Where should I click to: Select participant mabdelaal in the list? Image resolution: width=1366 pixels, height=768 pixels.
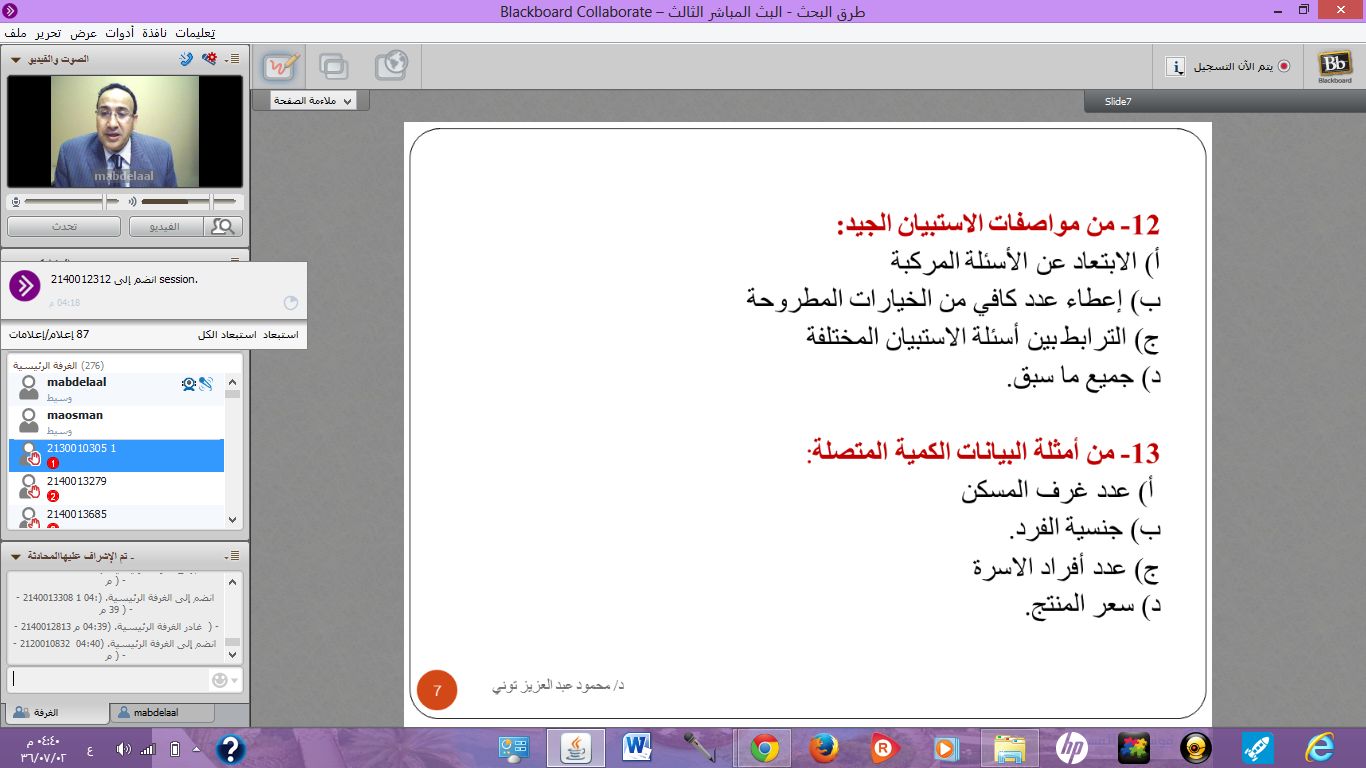[x=116, y=390]
